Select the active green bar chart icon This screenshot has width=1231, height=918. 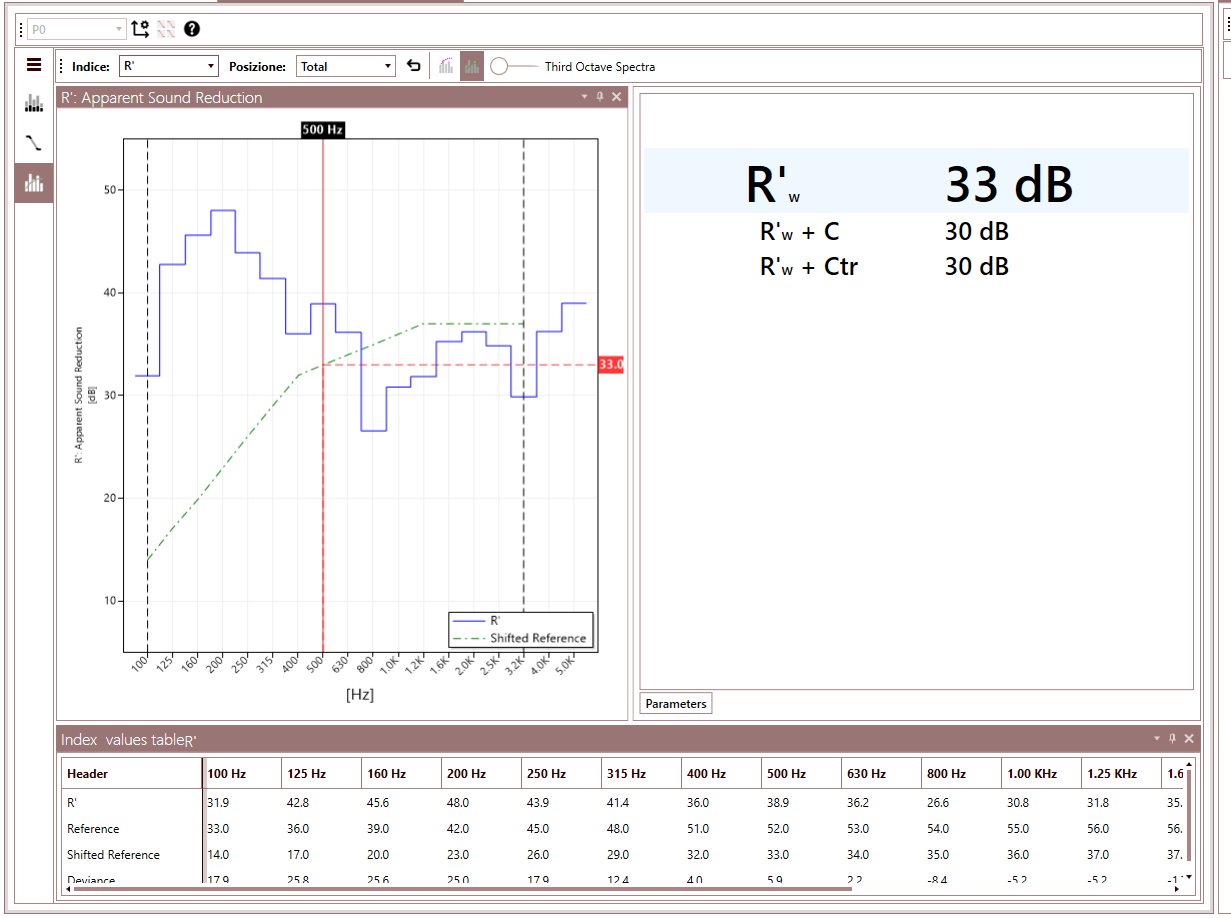tap(472, 67)
